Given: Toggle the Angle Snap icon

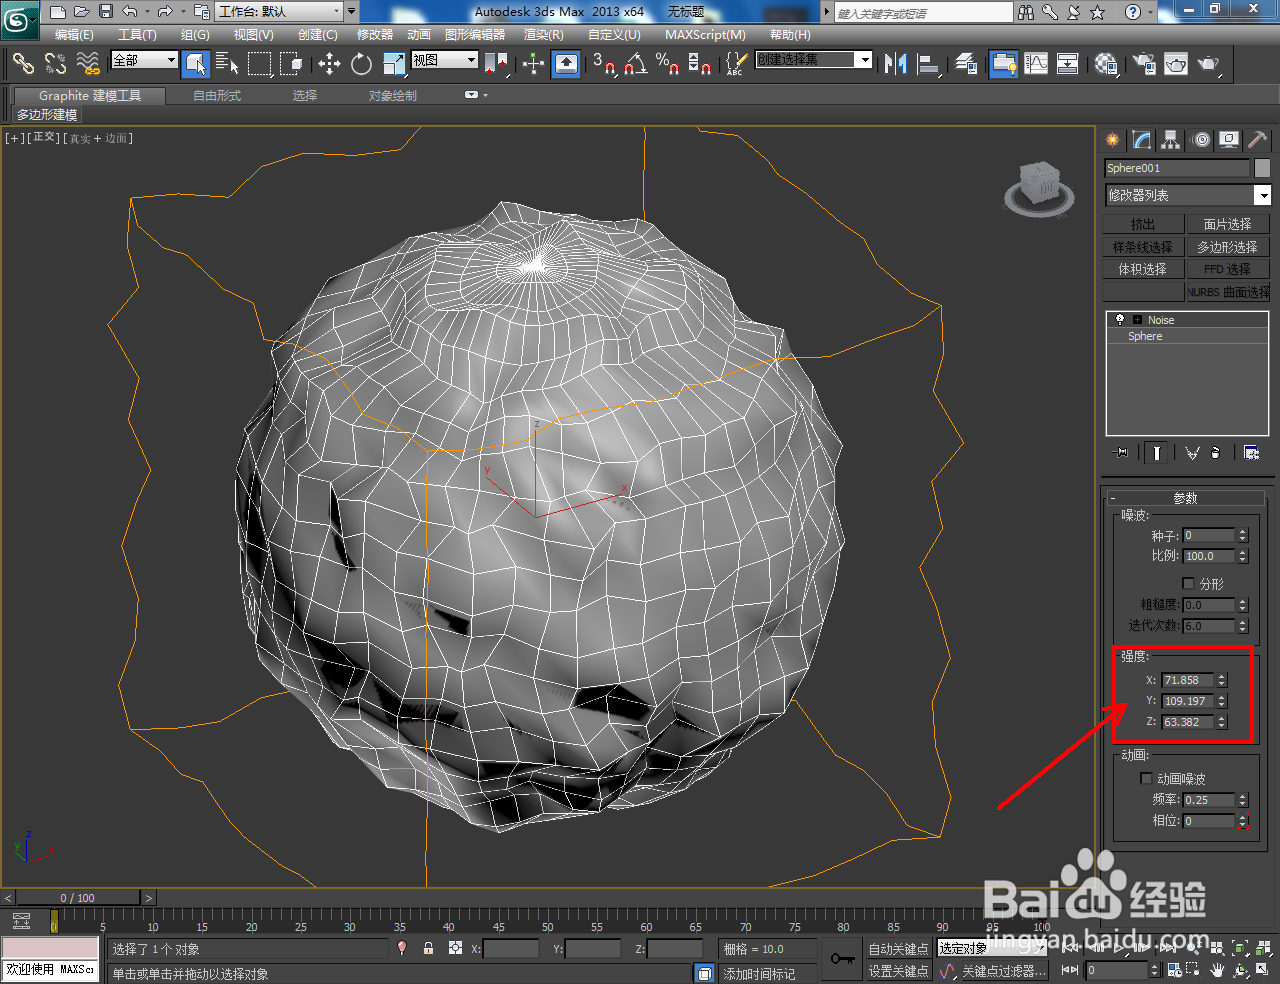Looking at the screenshot, I should tap(635, 64).
